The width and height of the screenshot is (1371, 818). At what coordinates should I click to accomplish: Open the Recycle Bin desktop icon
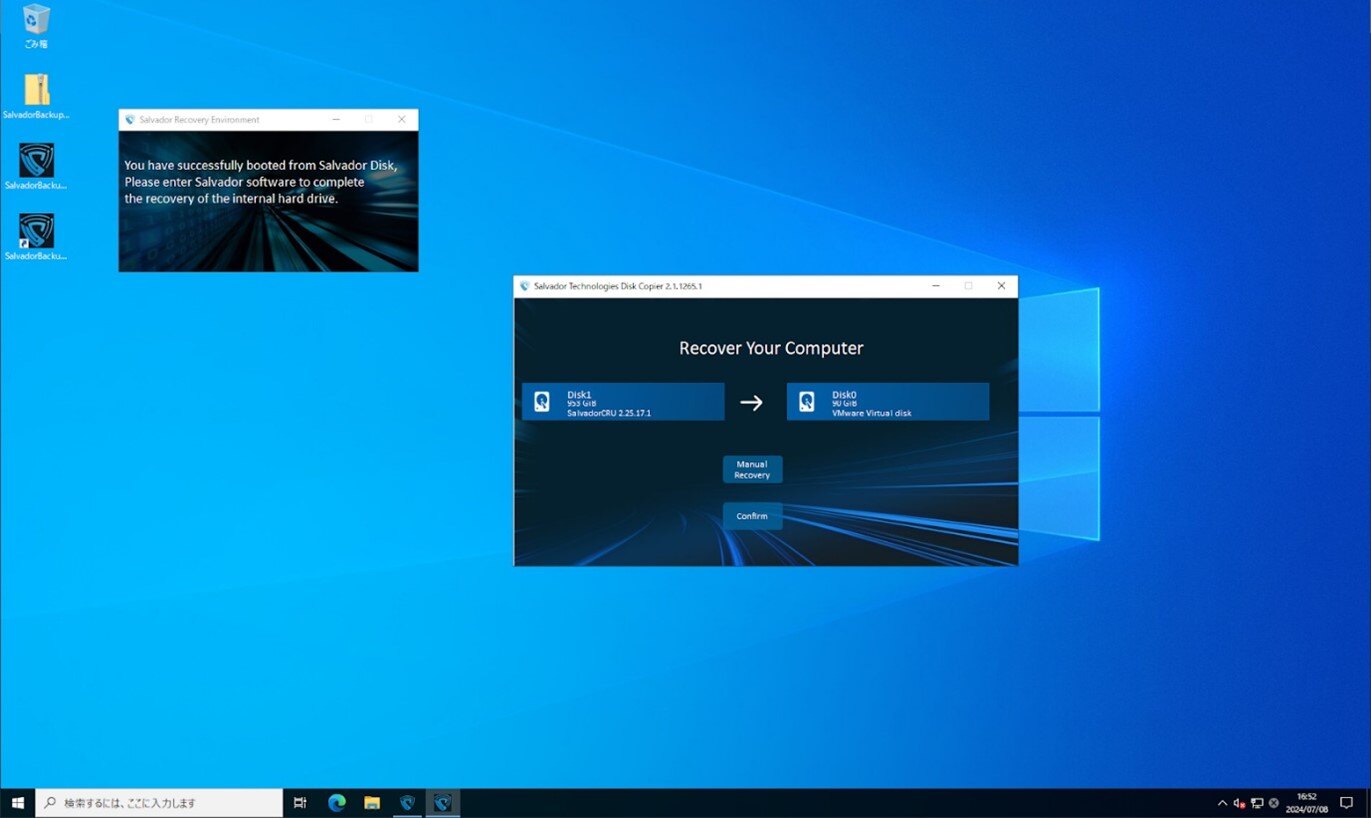tap(37, 26)
